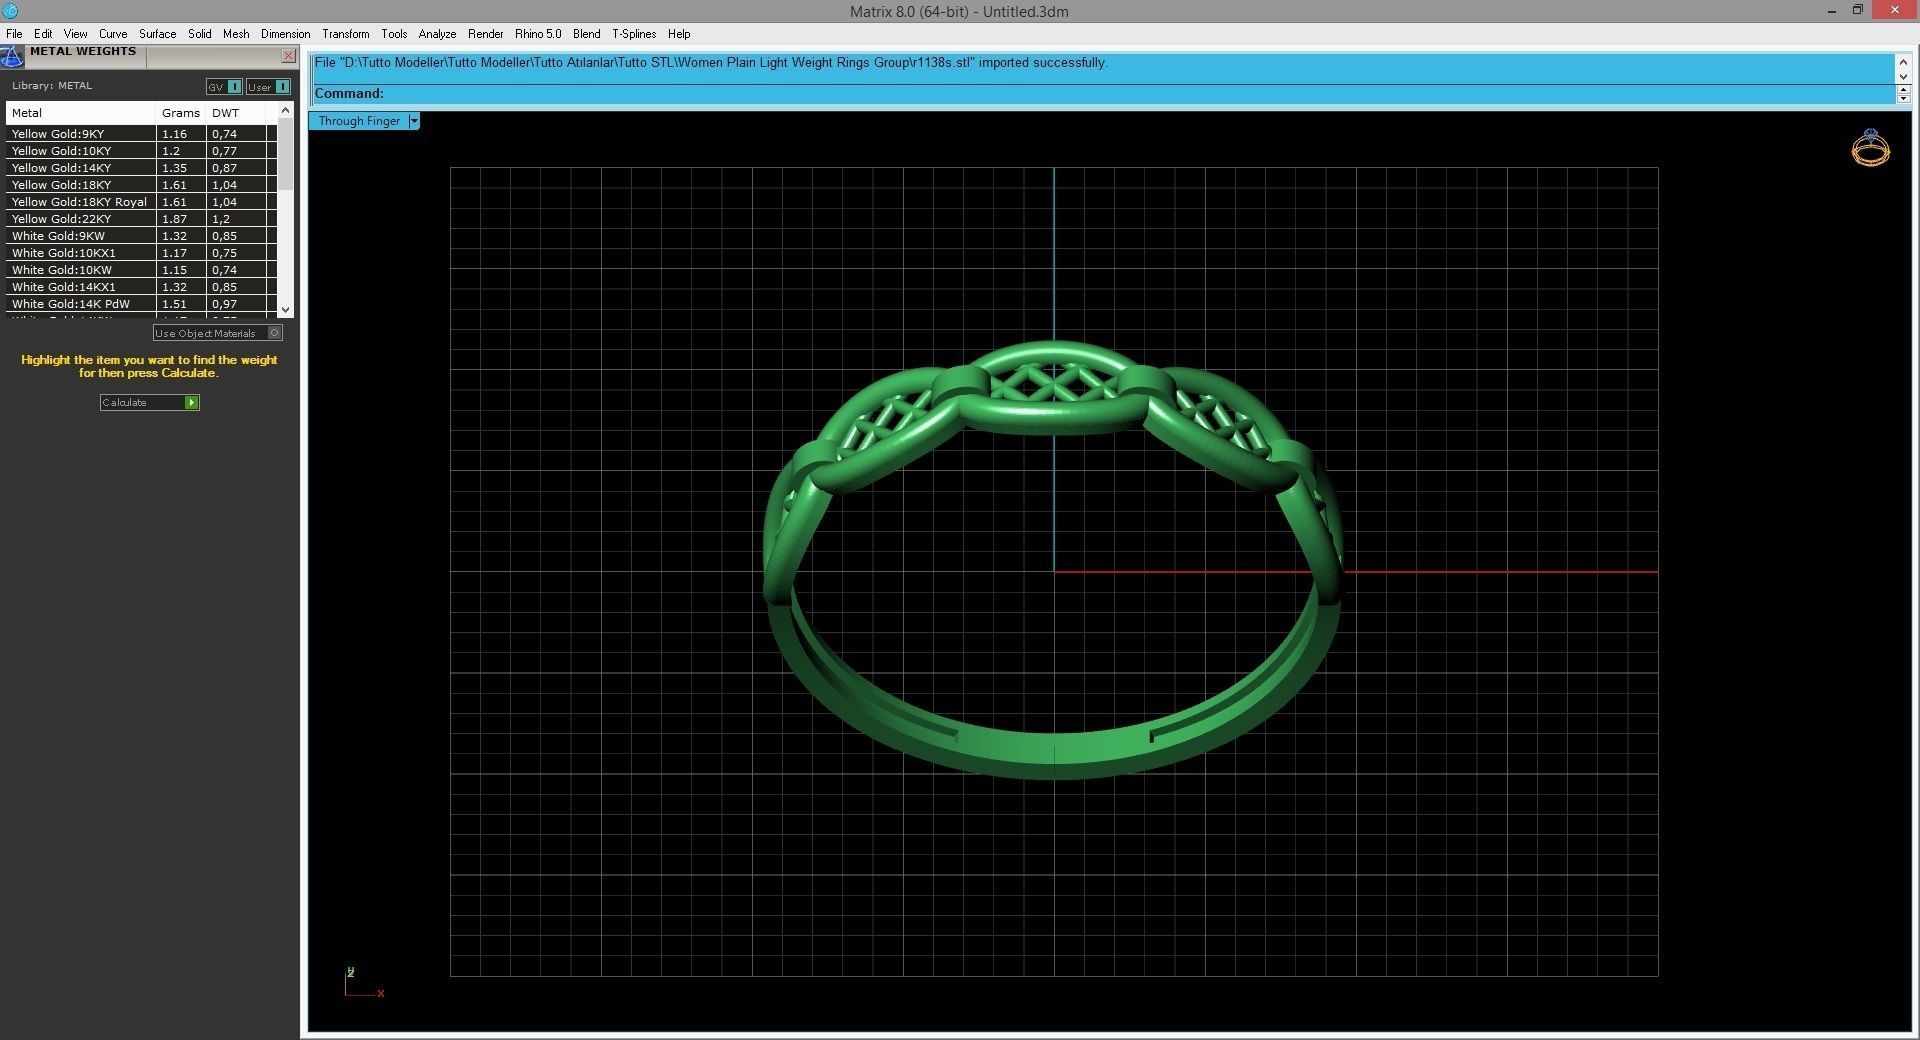1920x1040 pixels.
Task: Open the Curve menu
Action: [x=113, y=34]
